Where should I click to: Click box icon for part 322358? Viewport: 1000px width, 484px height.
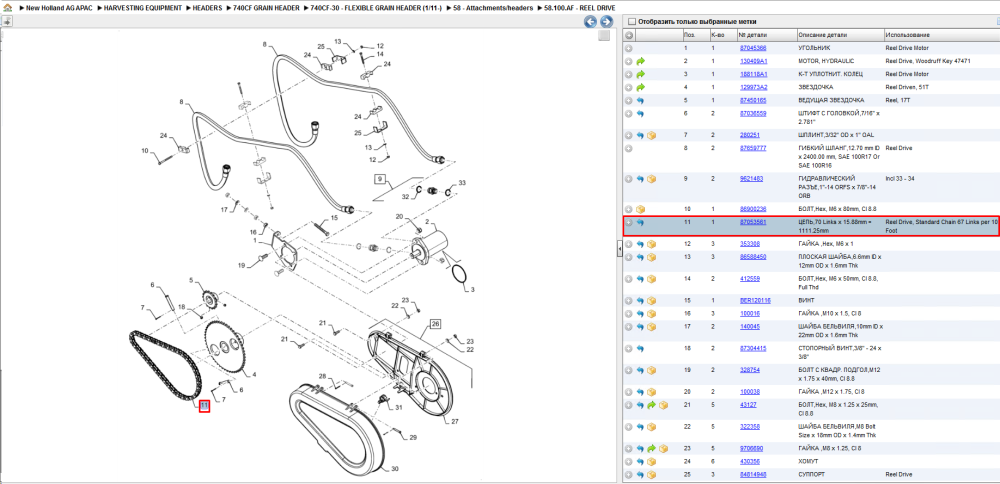coord(651,427)
